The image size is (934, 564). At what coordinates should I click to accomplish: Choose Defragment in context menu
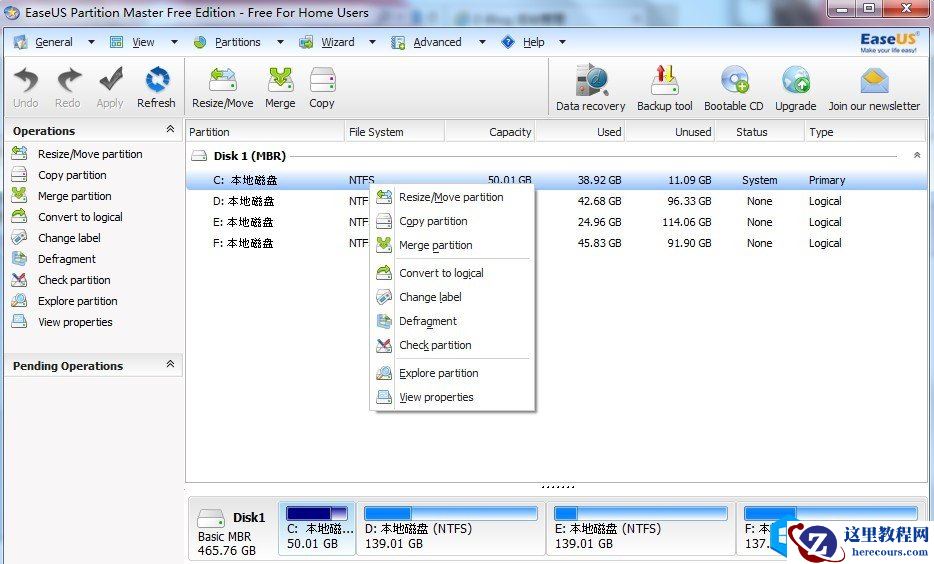[452, 321]
